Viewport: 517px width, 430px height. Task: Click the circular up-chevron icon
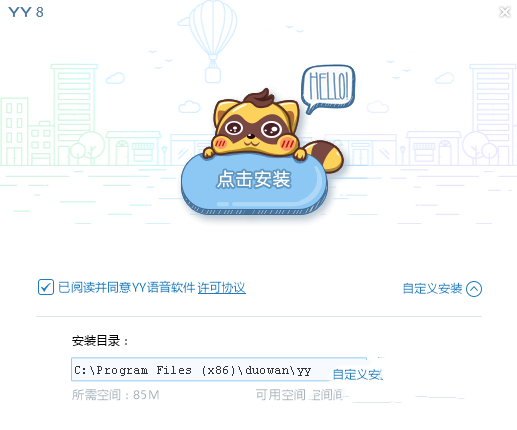pos(474,289)
